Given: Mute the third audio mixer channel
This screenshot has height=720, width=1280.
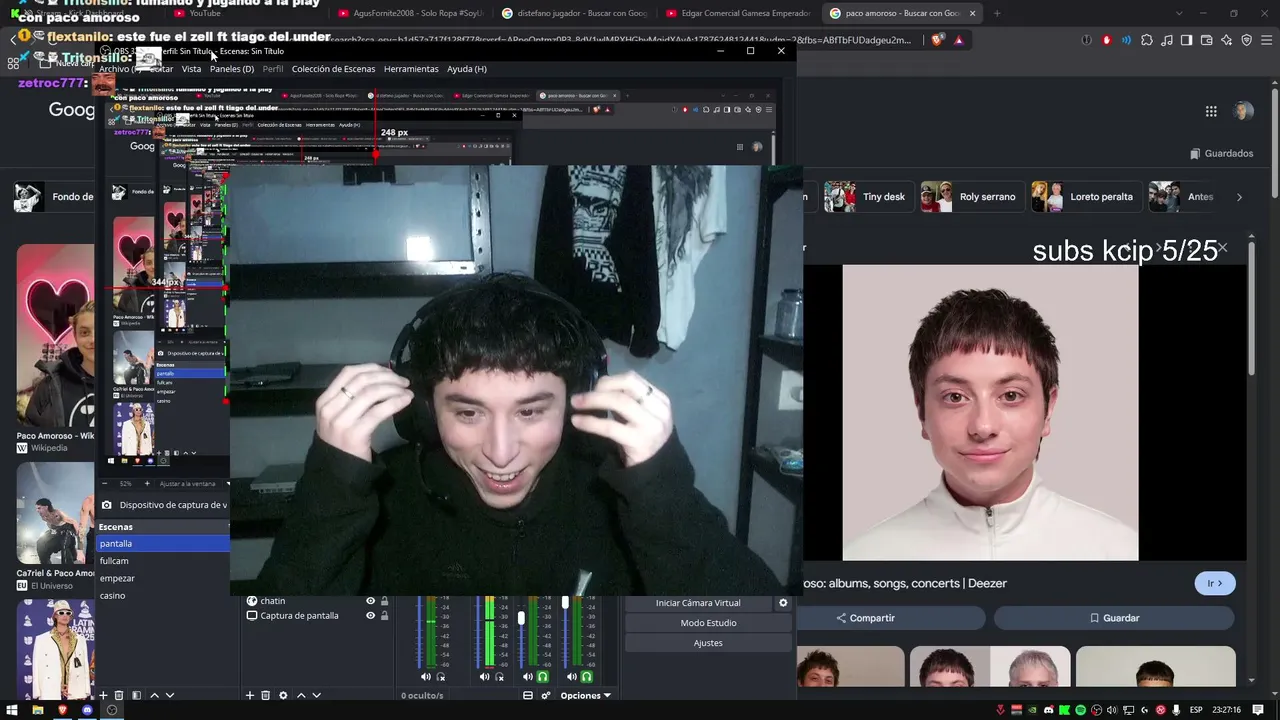Looking at the screenshot, I should (528, 677).
